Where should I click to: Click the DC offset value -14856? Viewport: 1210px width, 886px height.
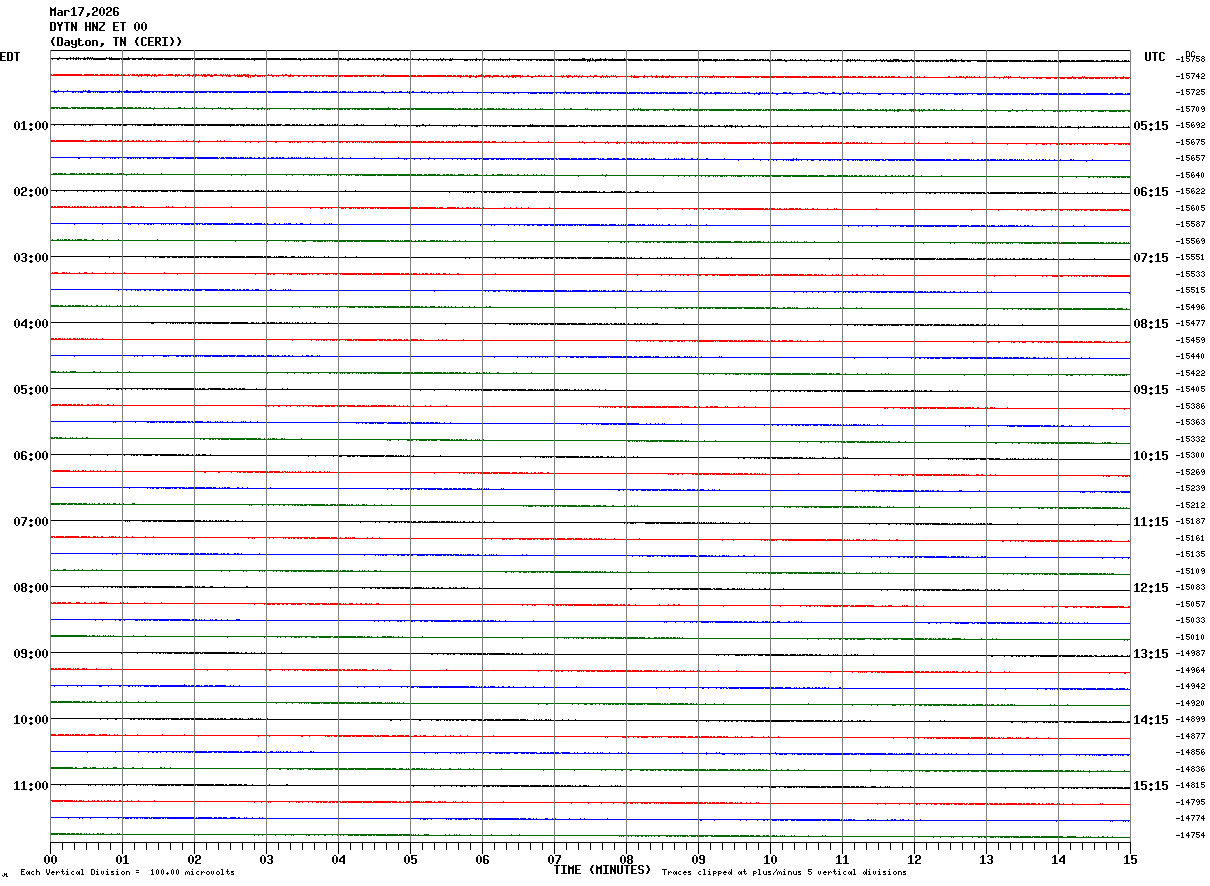[1191, 753]
